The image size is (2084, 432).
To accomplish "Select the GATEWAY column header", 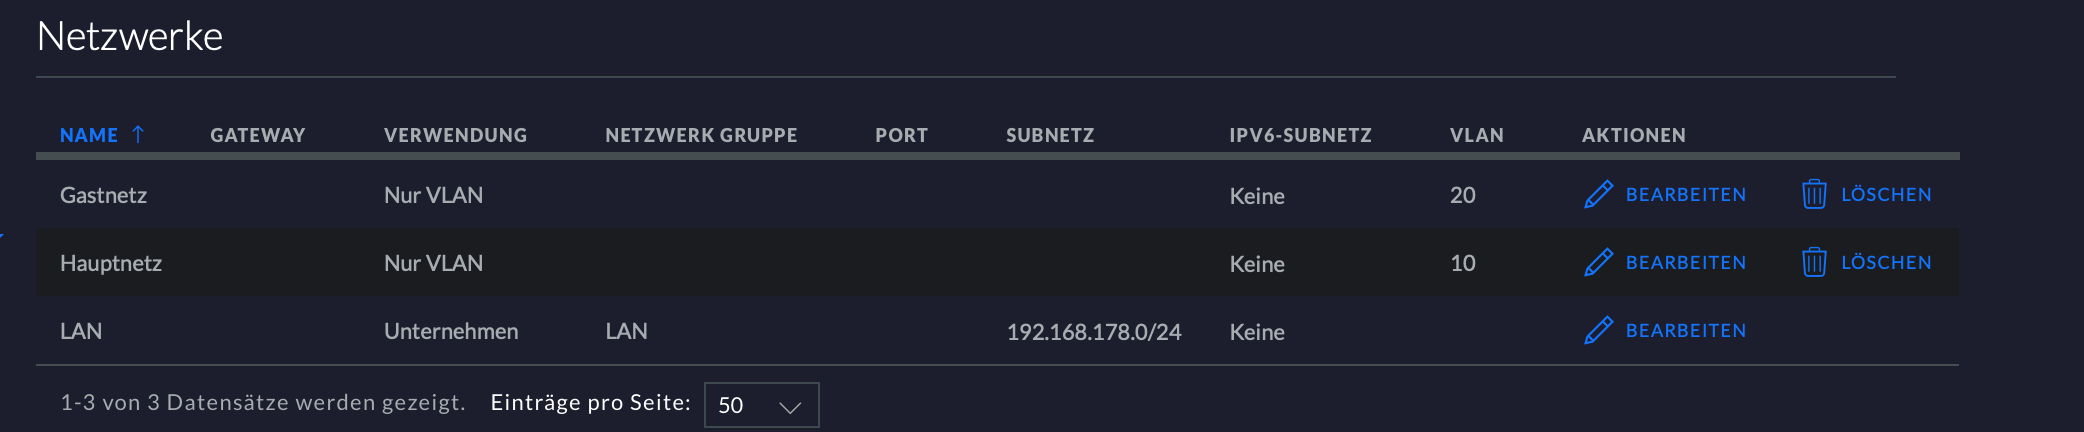I will [x=257, y=135].
